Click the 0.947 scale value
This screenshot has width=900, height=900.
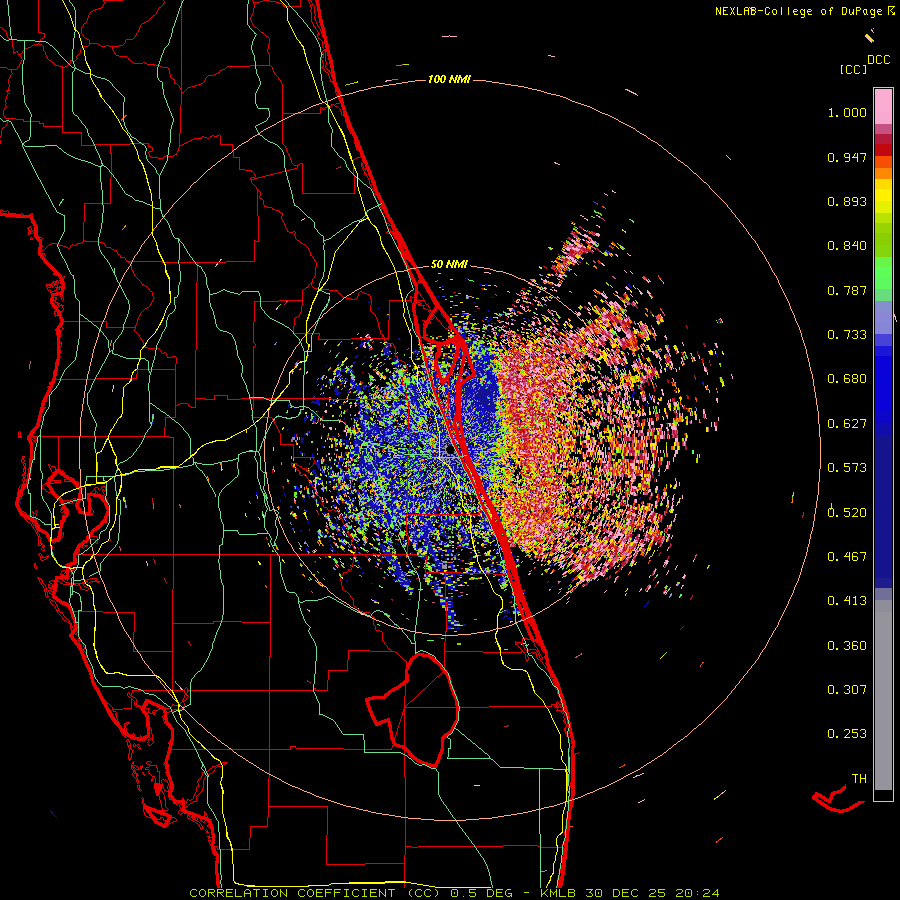click(847, 157)
